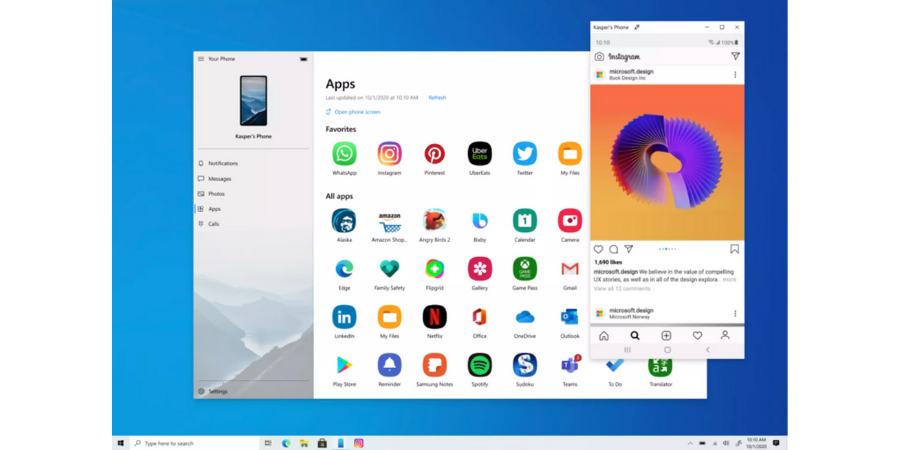Launch the Samsung Notes app
This screenshot has width=900, height=450.
434,365
